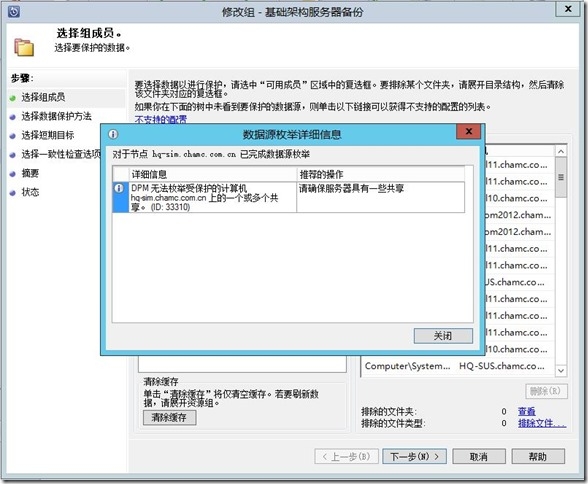Screen dimensions: 588x484
Task: Click the folder icon in wizard header
Action: pos(24,47)
